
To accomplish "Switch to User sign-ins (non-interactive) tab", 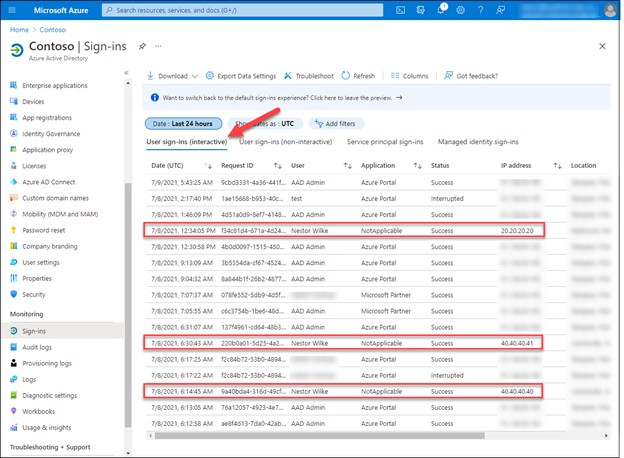I will (285, 142).
